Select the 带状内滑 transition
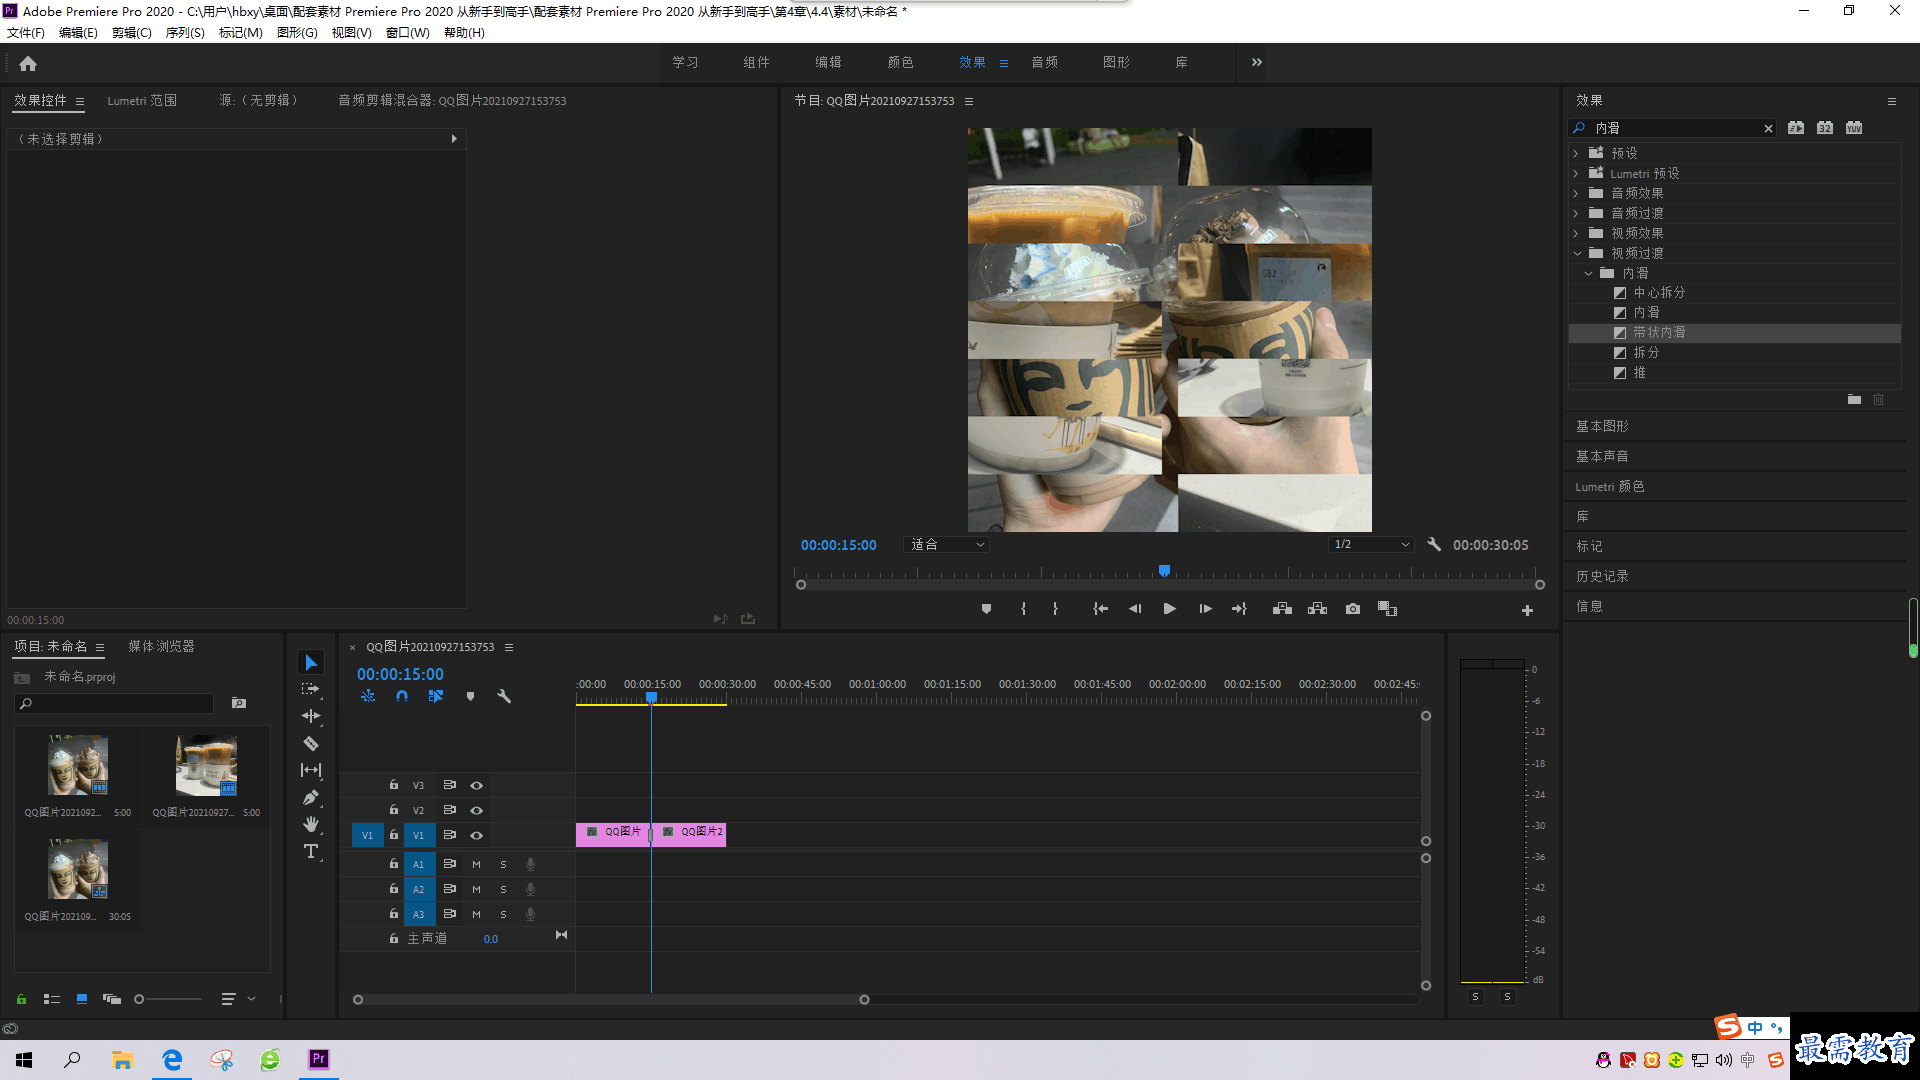This screenshot has width=1920, height=1080. click(x=1659, y=332)
